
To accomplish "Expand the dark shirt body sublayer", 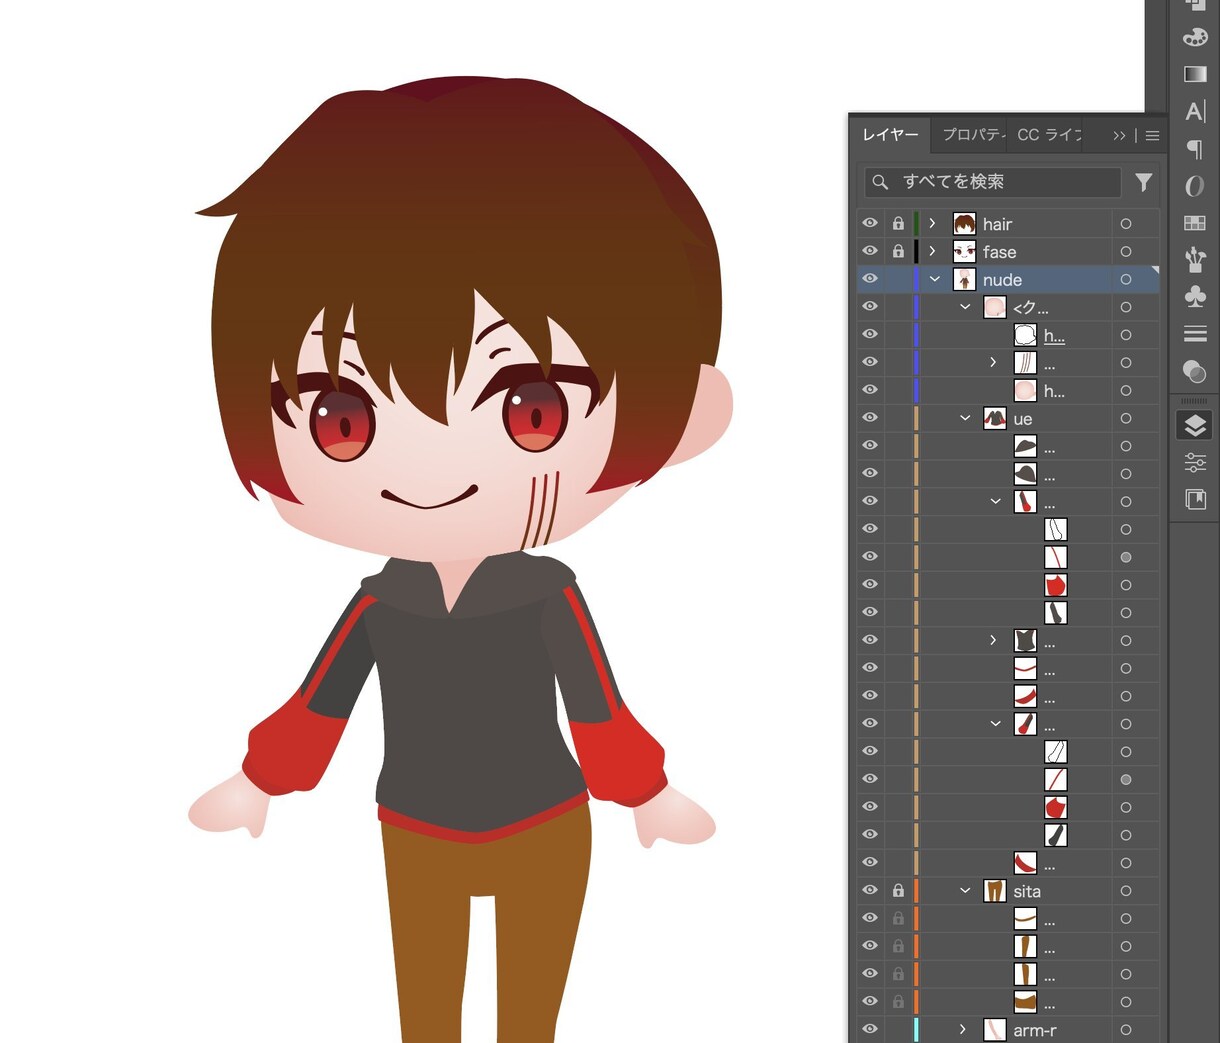I will pyautogui.click(x=993, y=640).
